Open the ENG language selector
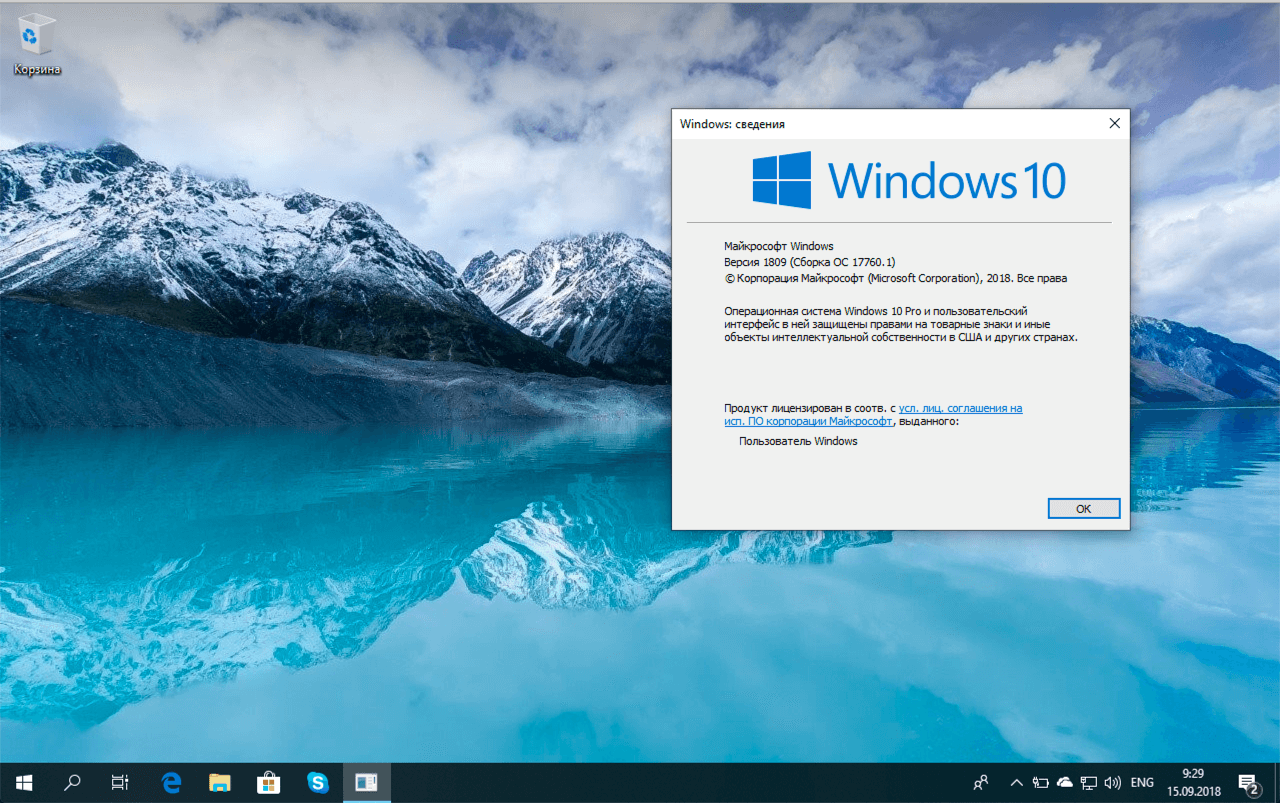The height and width of the screenshot is (803, 1280). tap(1140, 782)
